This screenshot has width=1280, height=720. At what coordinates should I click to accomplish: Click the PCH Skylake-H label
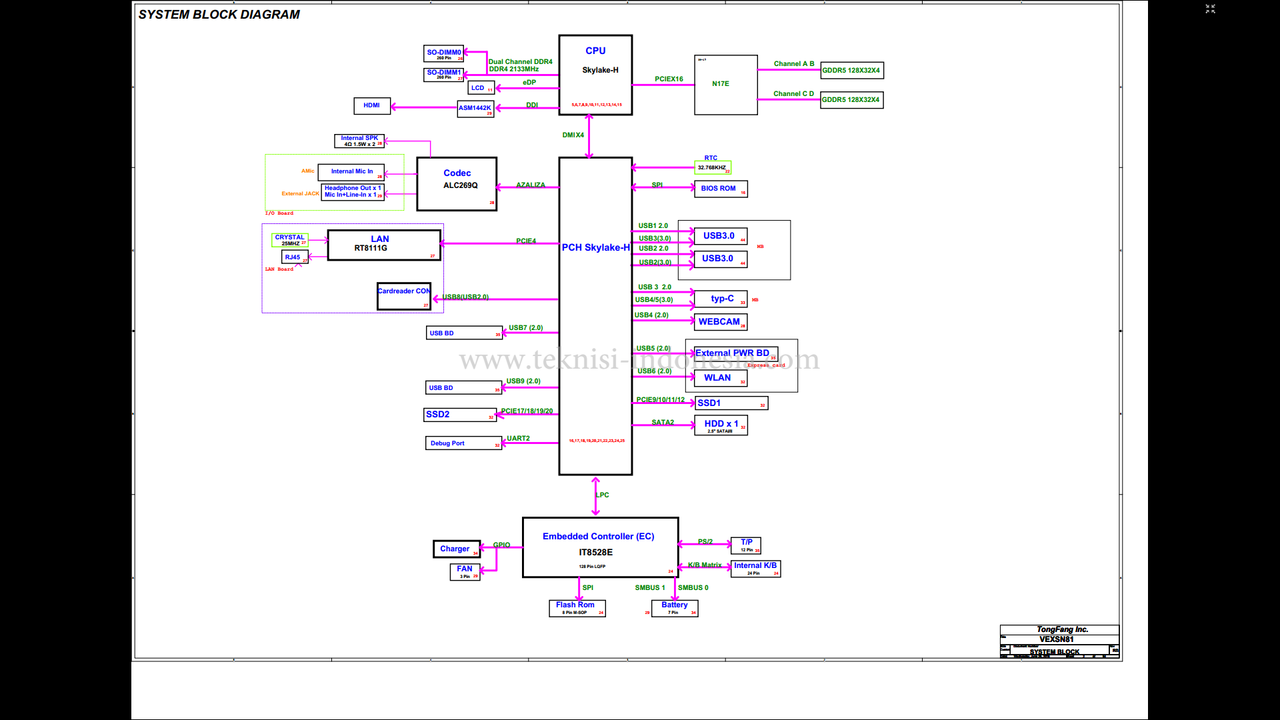pyautogui.click(x=597, y=248)
